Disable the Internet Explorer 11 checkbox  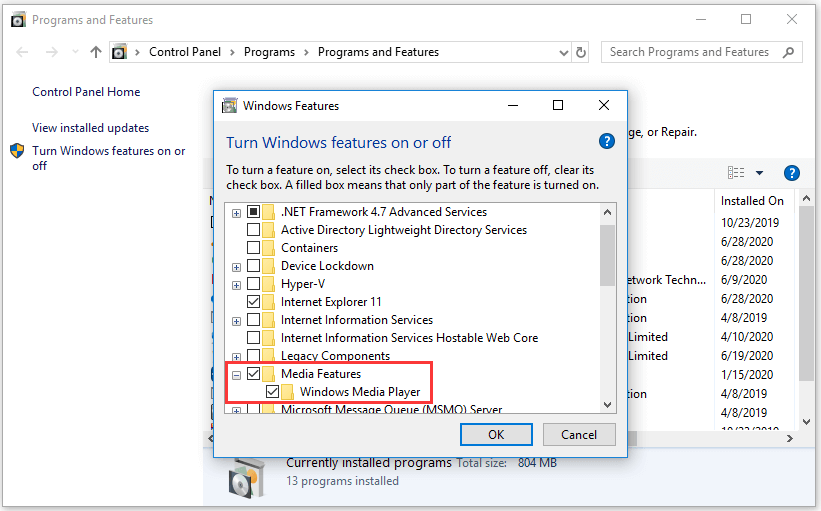[x=254, y=302]
